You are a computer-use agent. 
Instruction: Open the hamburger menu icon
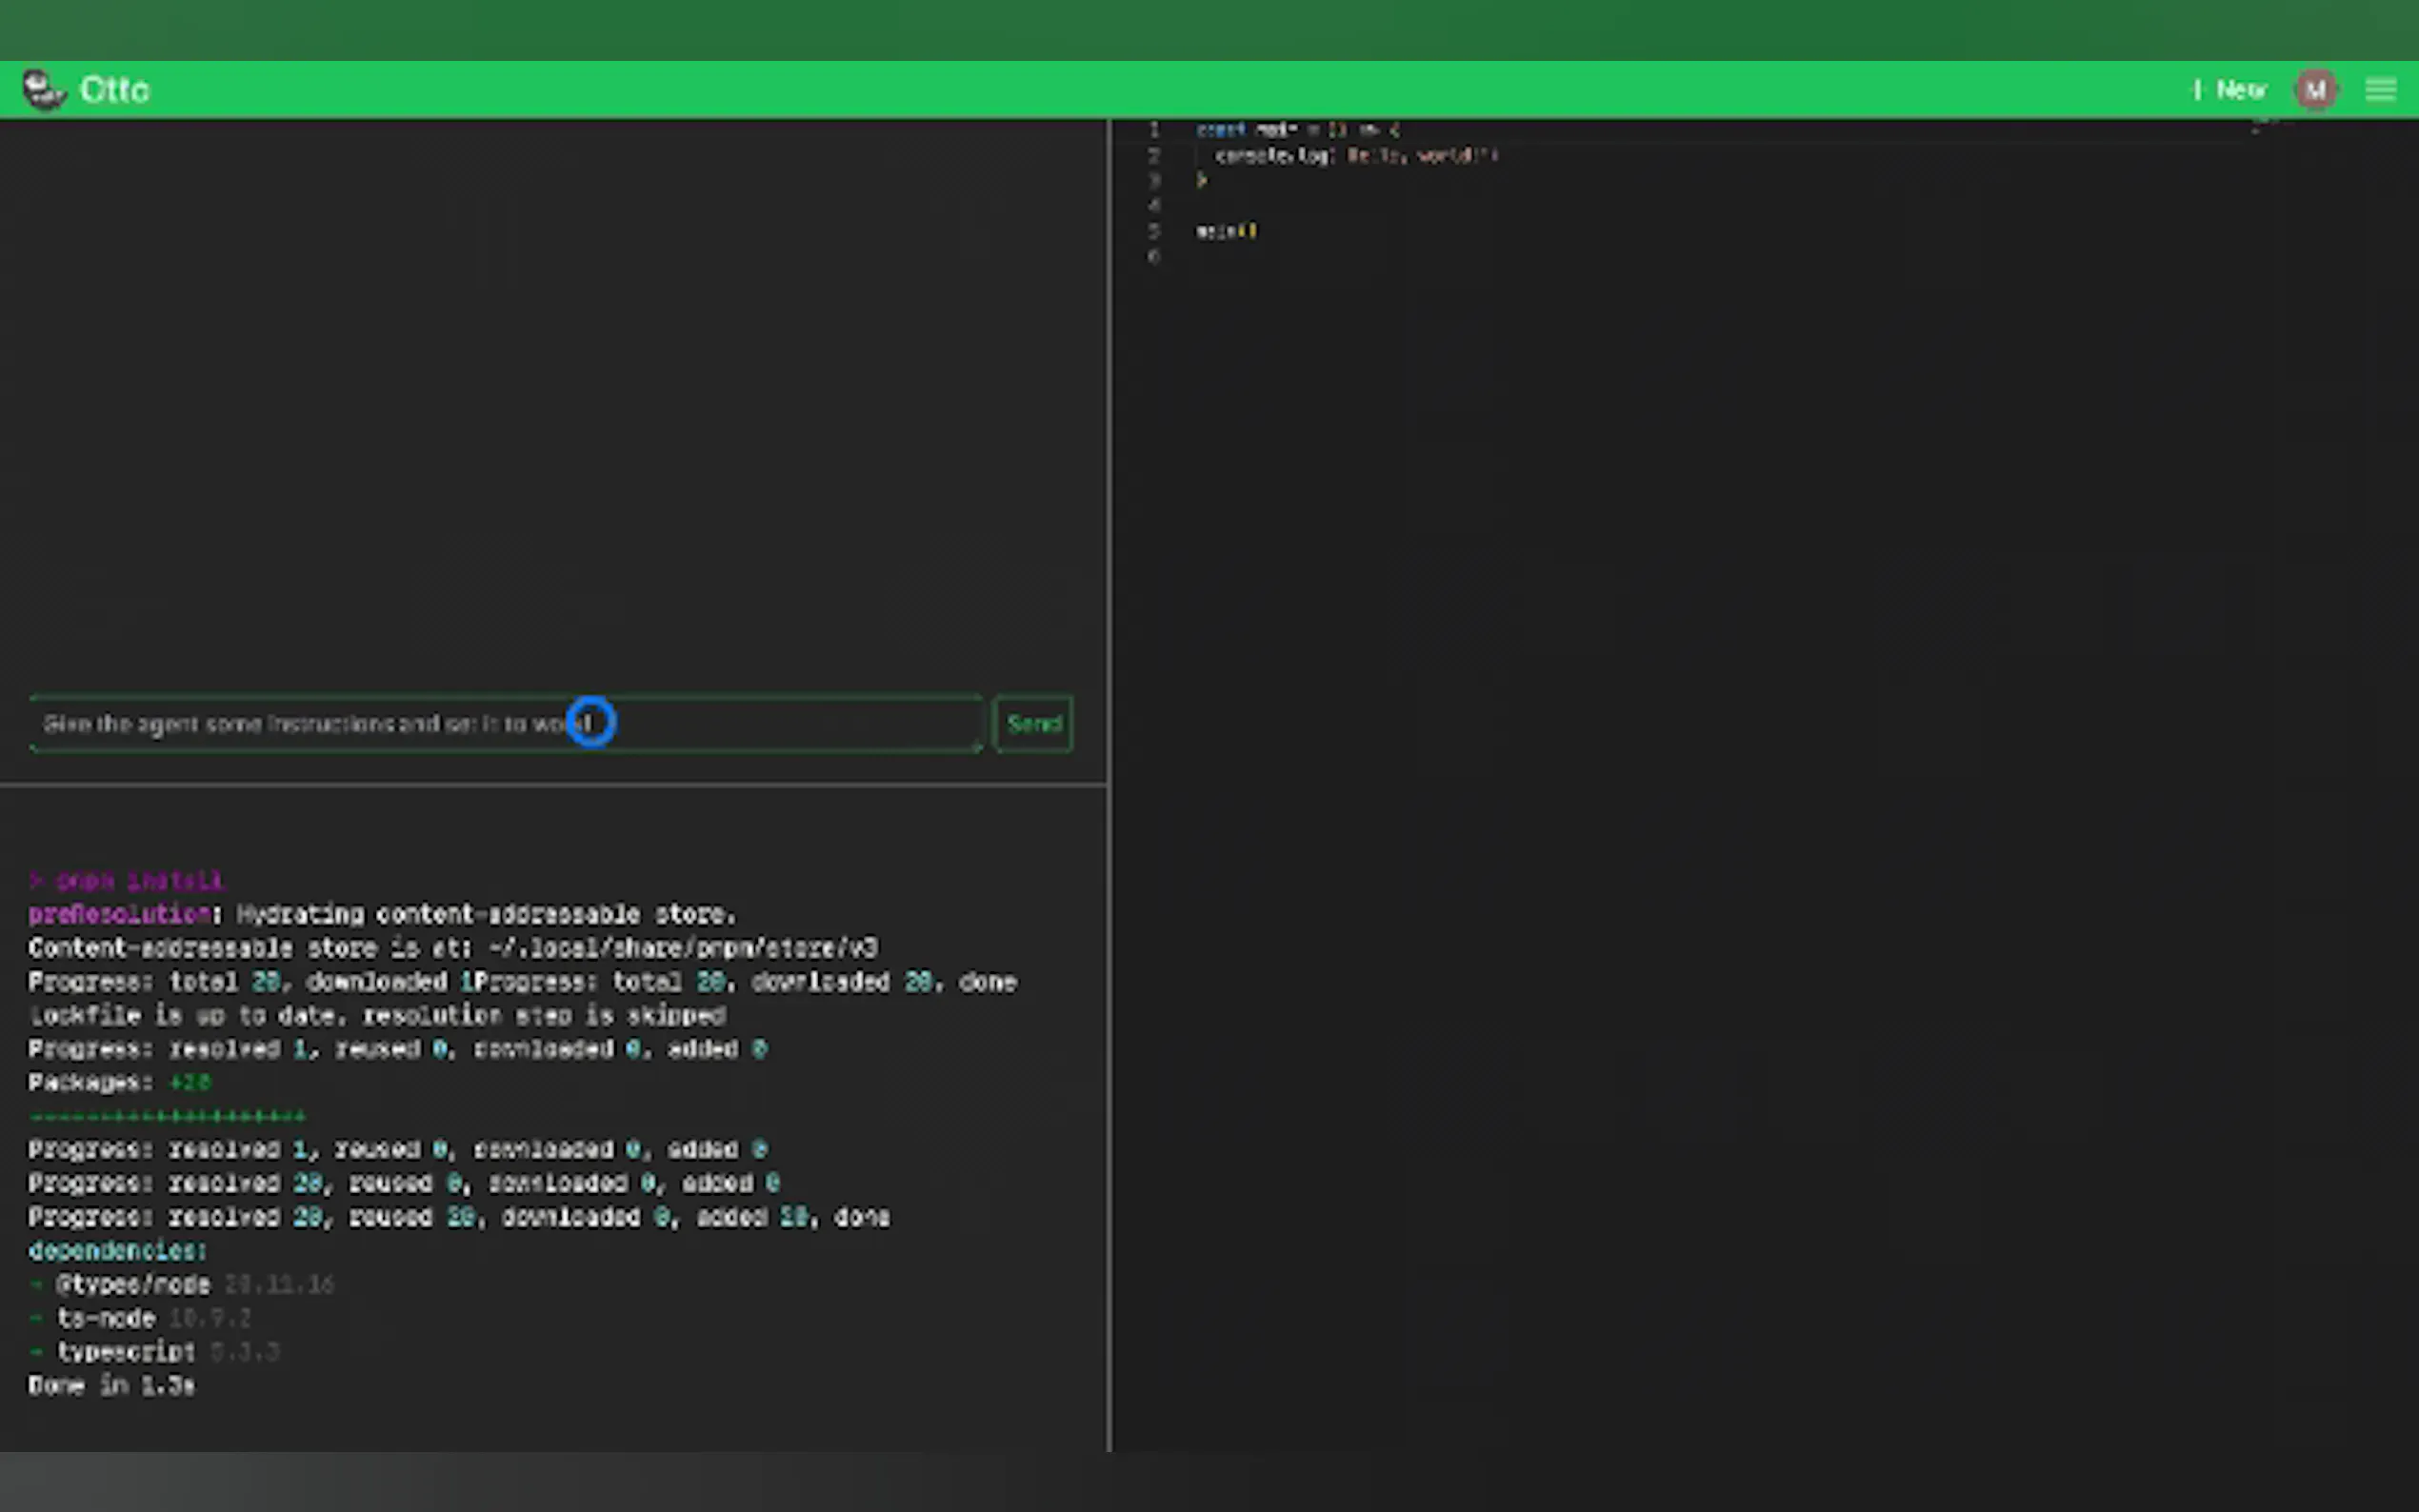pos(2380,90)
